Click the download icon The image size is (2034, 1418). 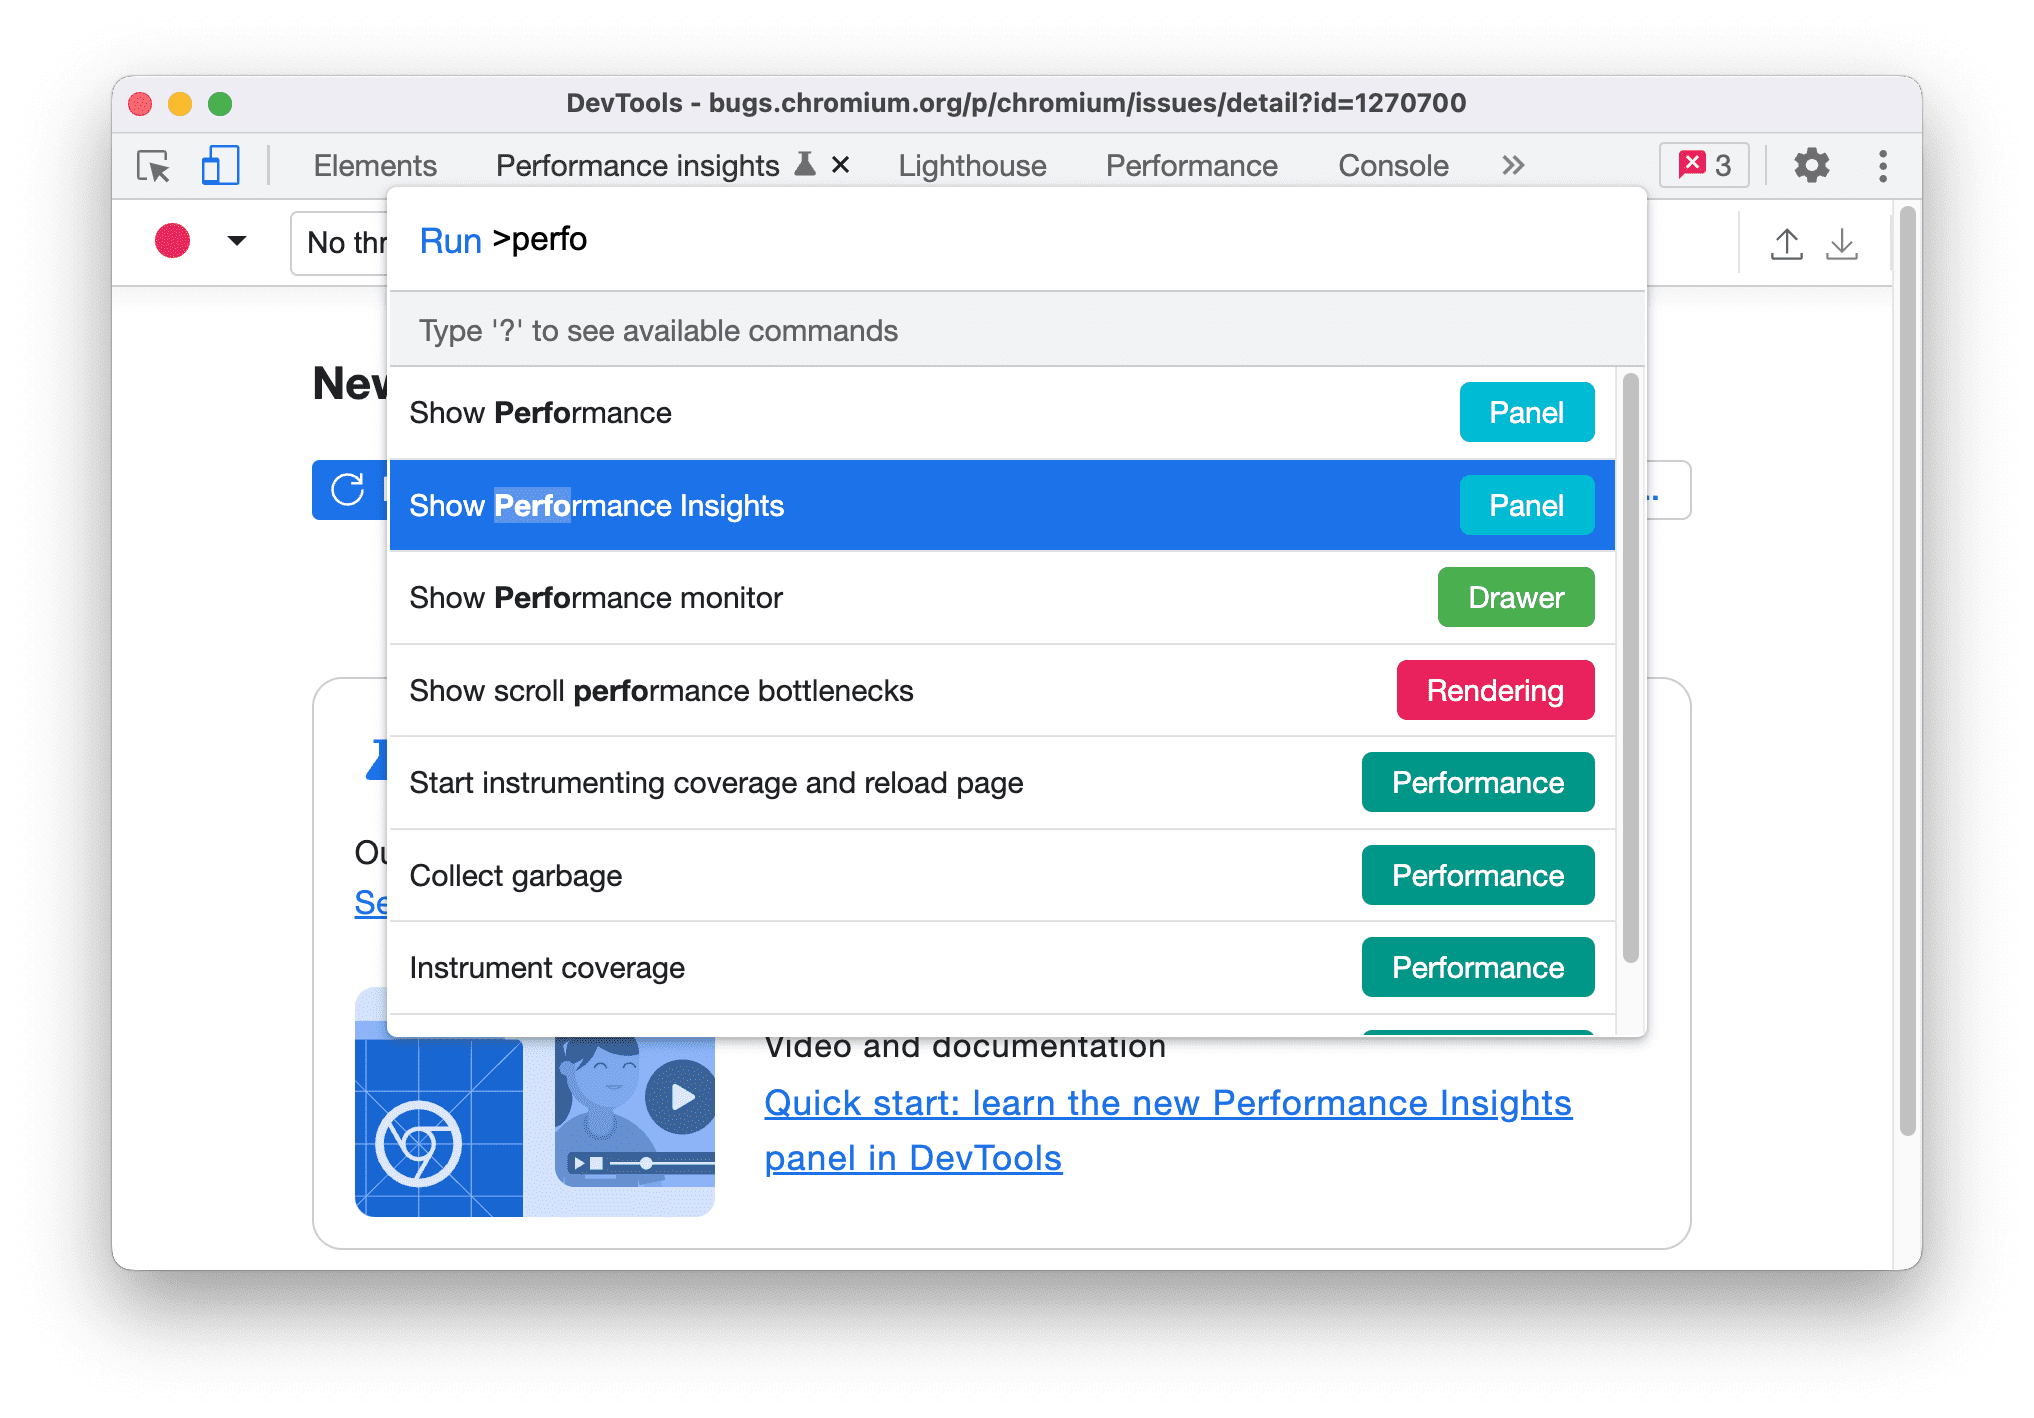coord(1847,243)
